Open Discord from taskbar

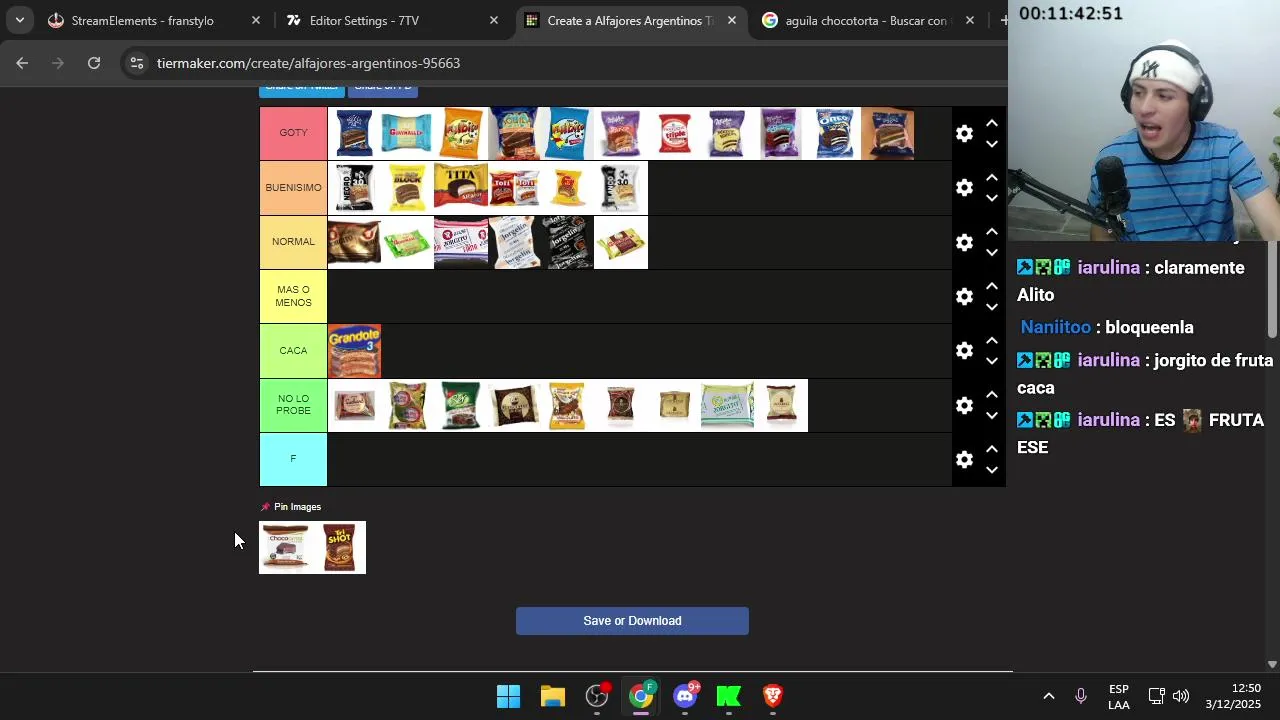(685, 696)
